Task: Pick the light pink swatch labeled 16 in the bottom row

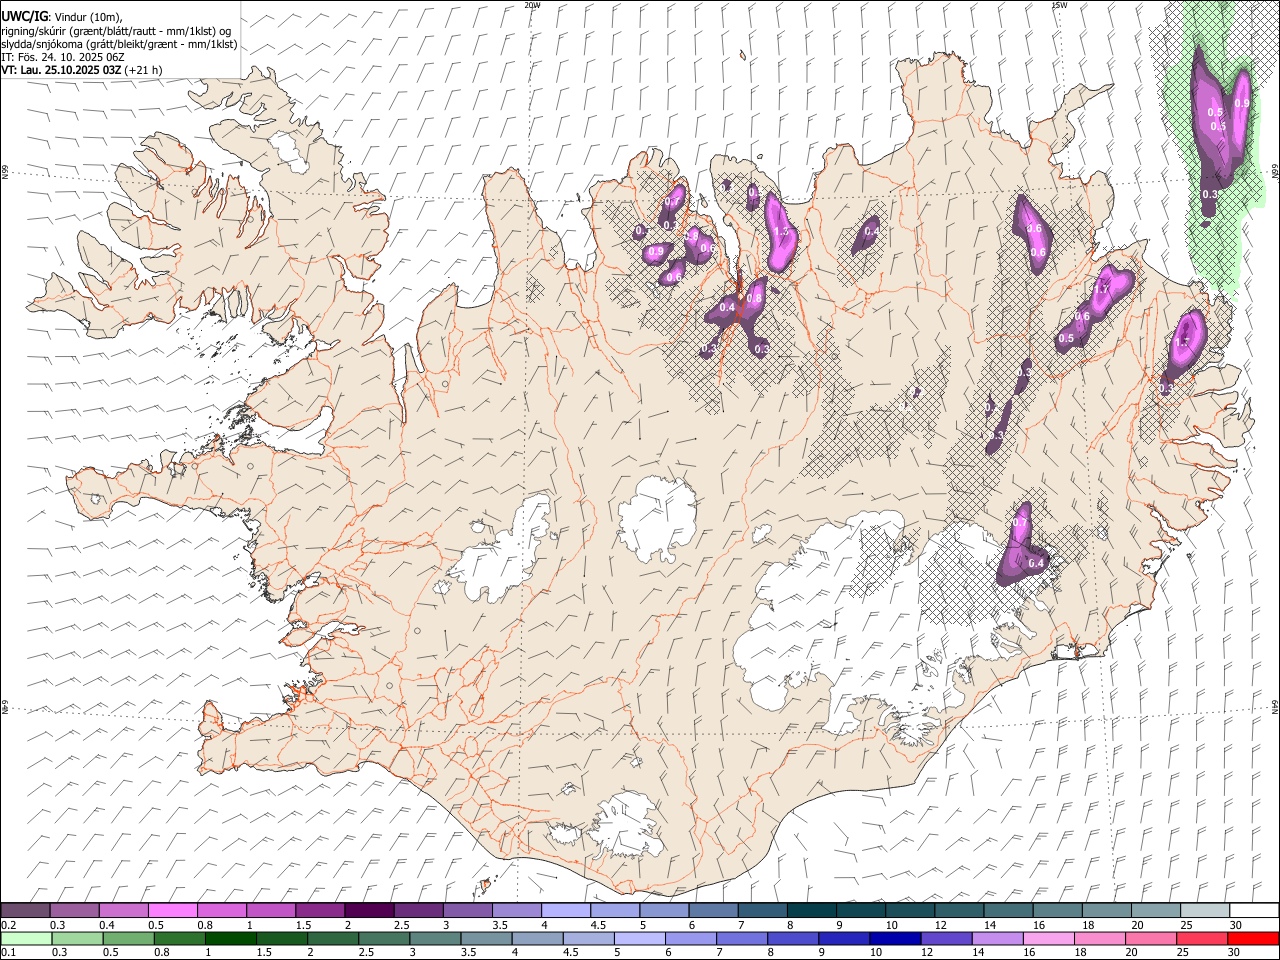Action: click(x=1050, y=938)
